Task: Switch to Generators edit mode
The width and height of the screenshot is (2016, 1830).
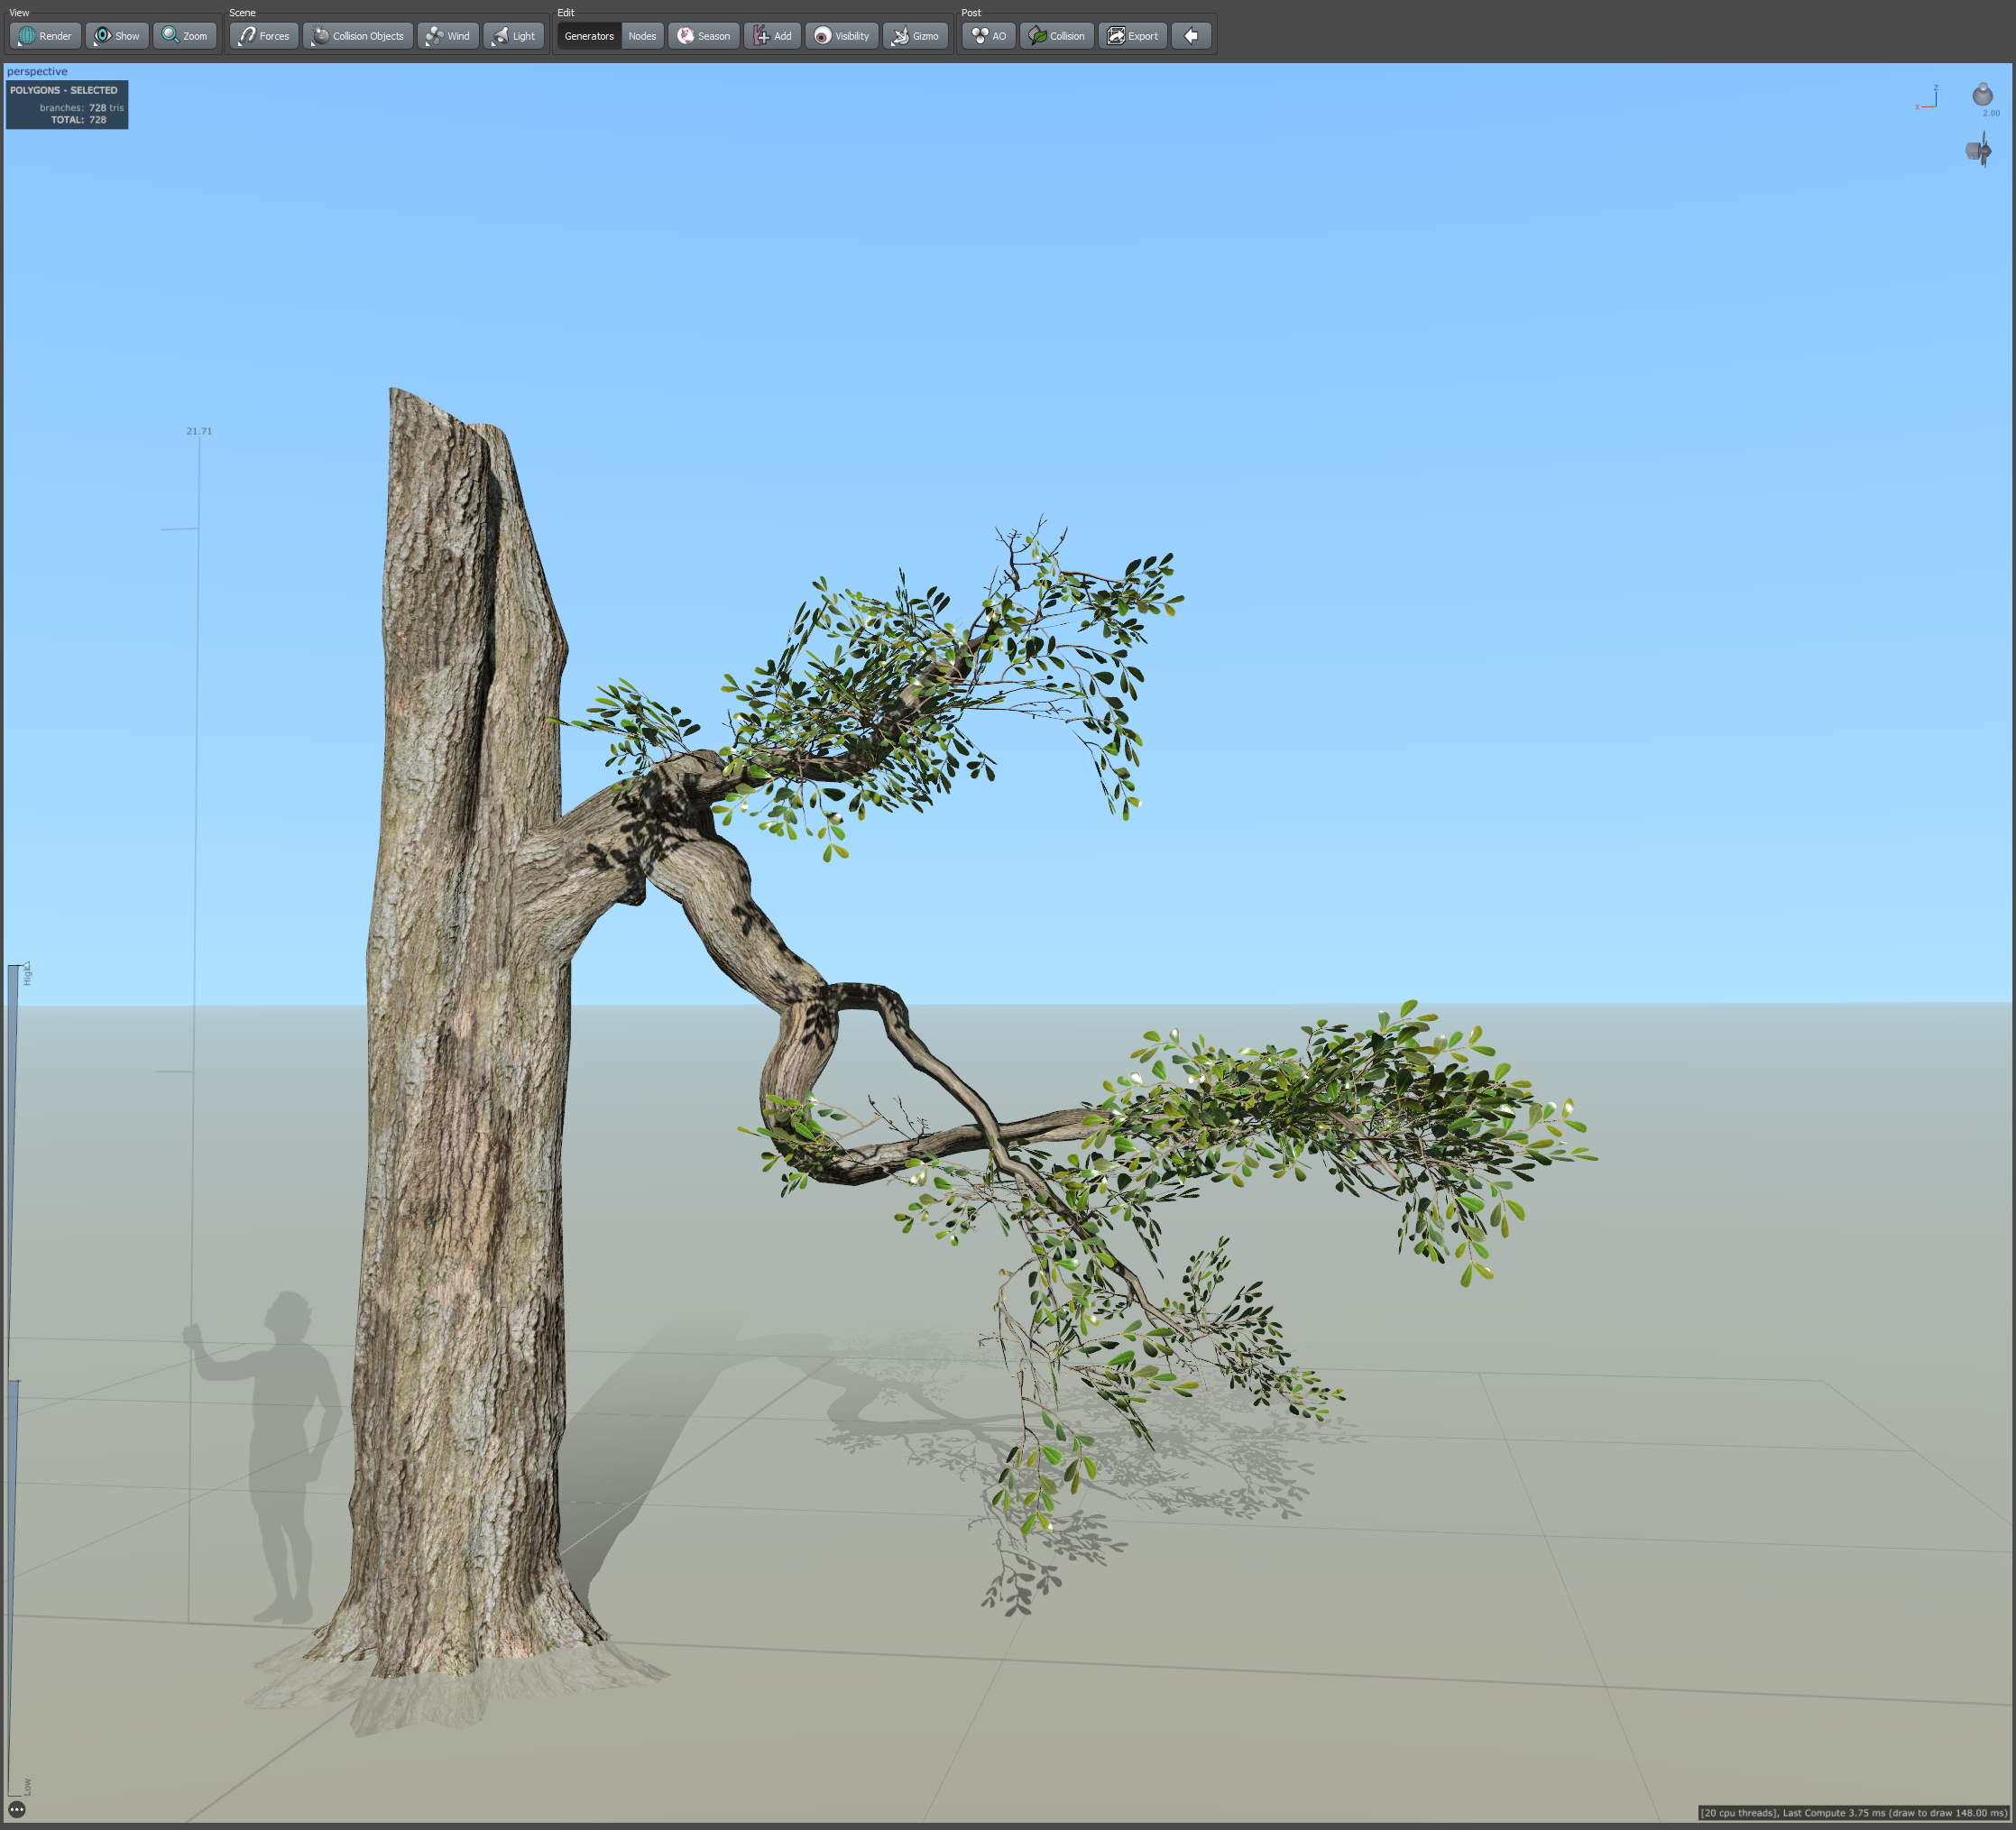Action: [589, 36]
